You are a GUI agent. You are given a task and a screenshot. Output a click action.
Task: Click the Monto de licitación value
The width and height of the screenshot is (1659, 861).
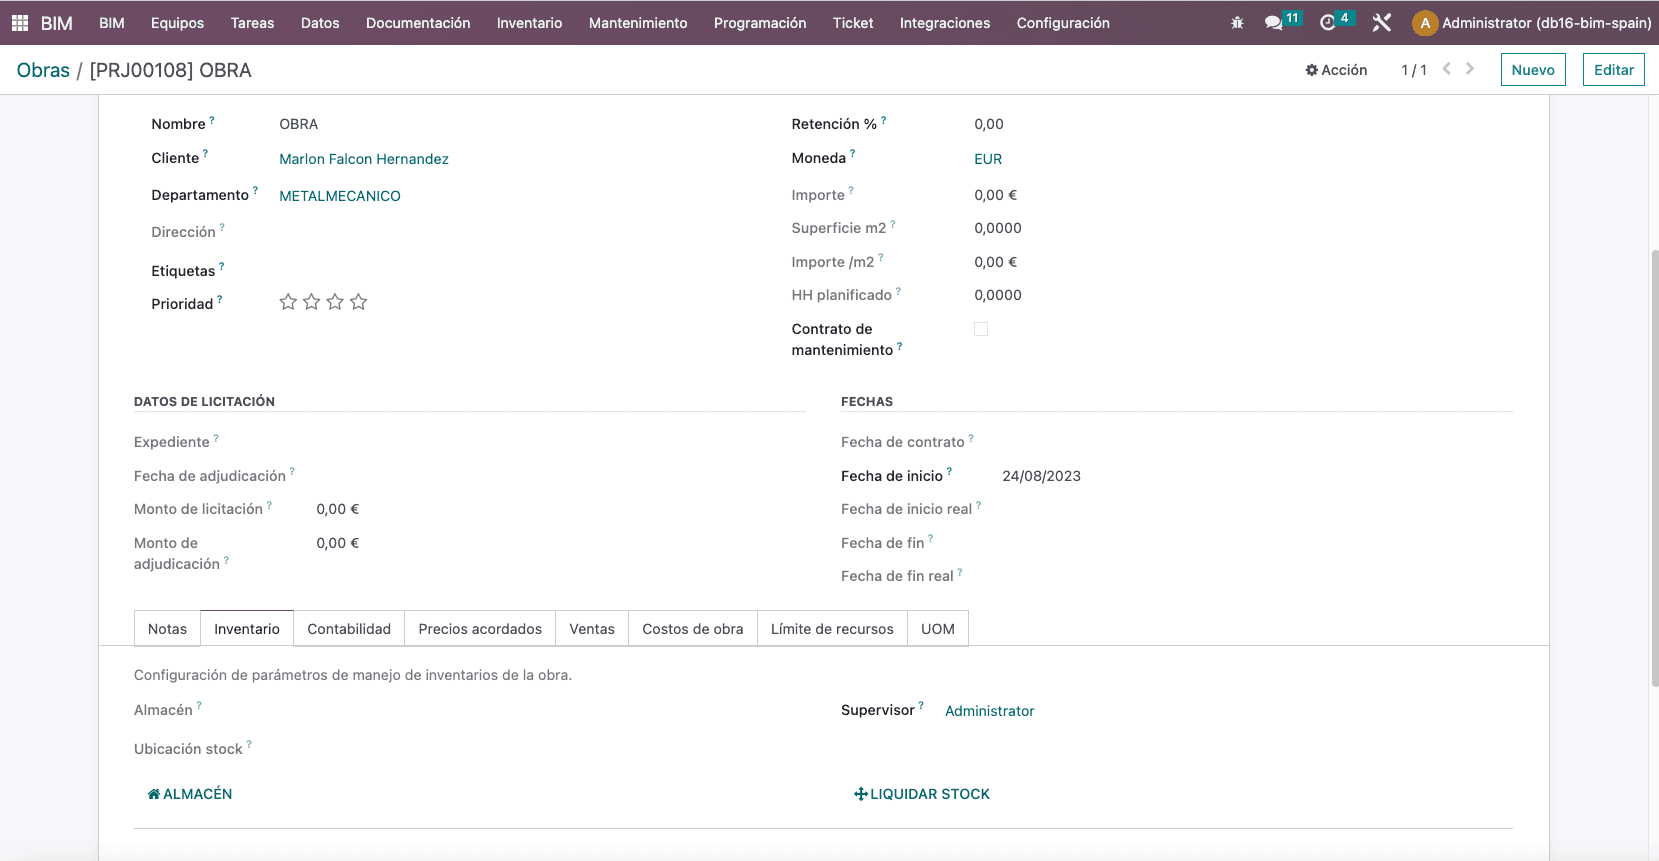tap(338, 509)
